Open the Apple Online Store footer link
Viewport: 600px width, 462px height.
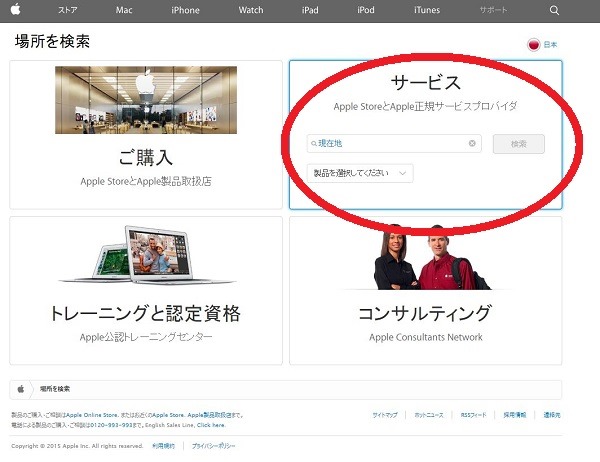[x=92, y=415]
